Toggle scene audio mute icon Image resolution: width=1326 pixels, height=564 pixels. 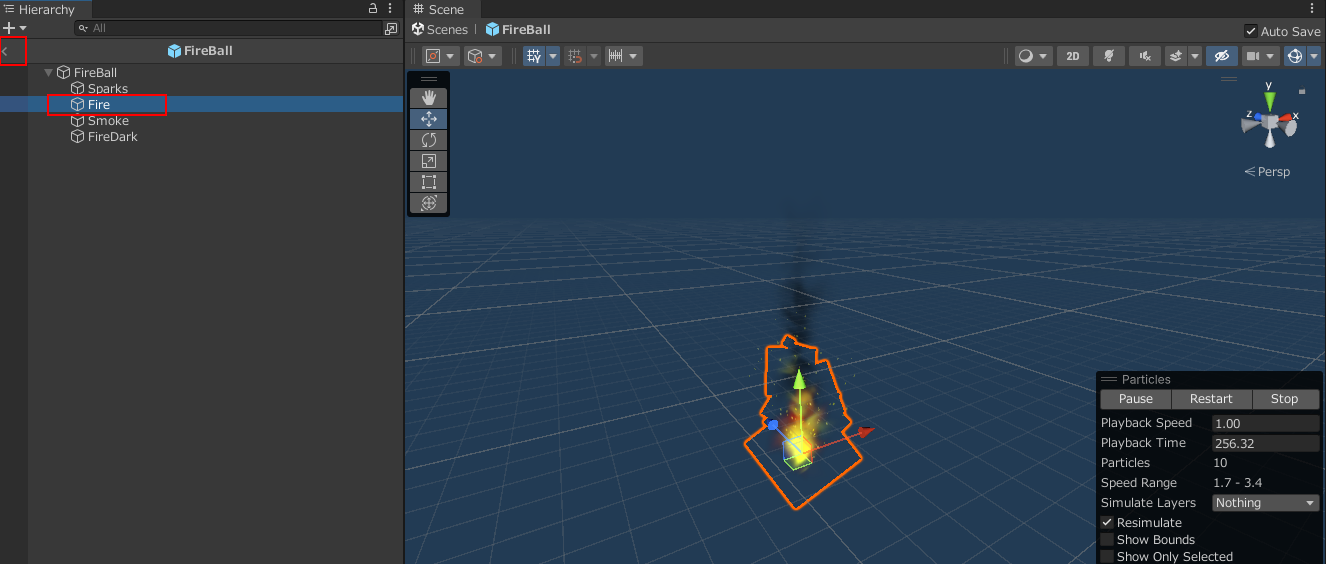click(1144, 57)
